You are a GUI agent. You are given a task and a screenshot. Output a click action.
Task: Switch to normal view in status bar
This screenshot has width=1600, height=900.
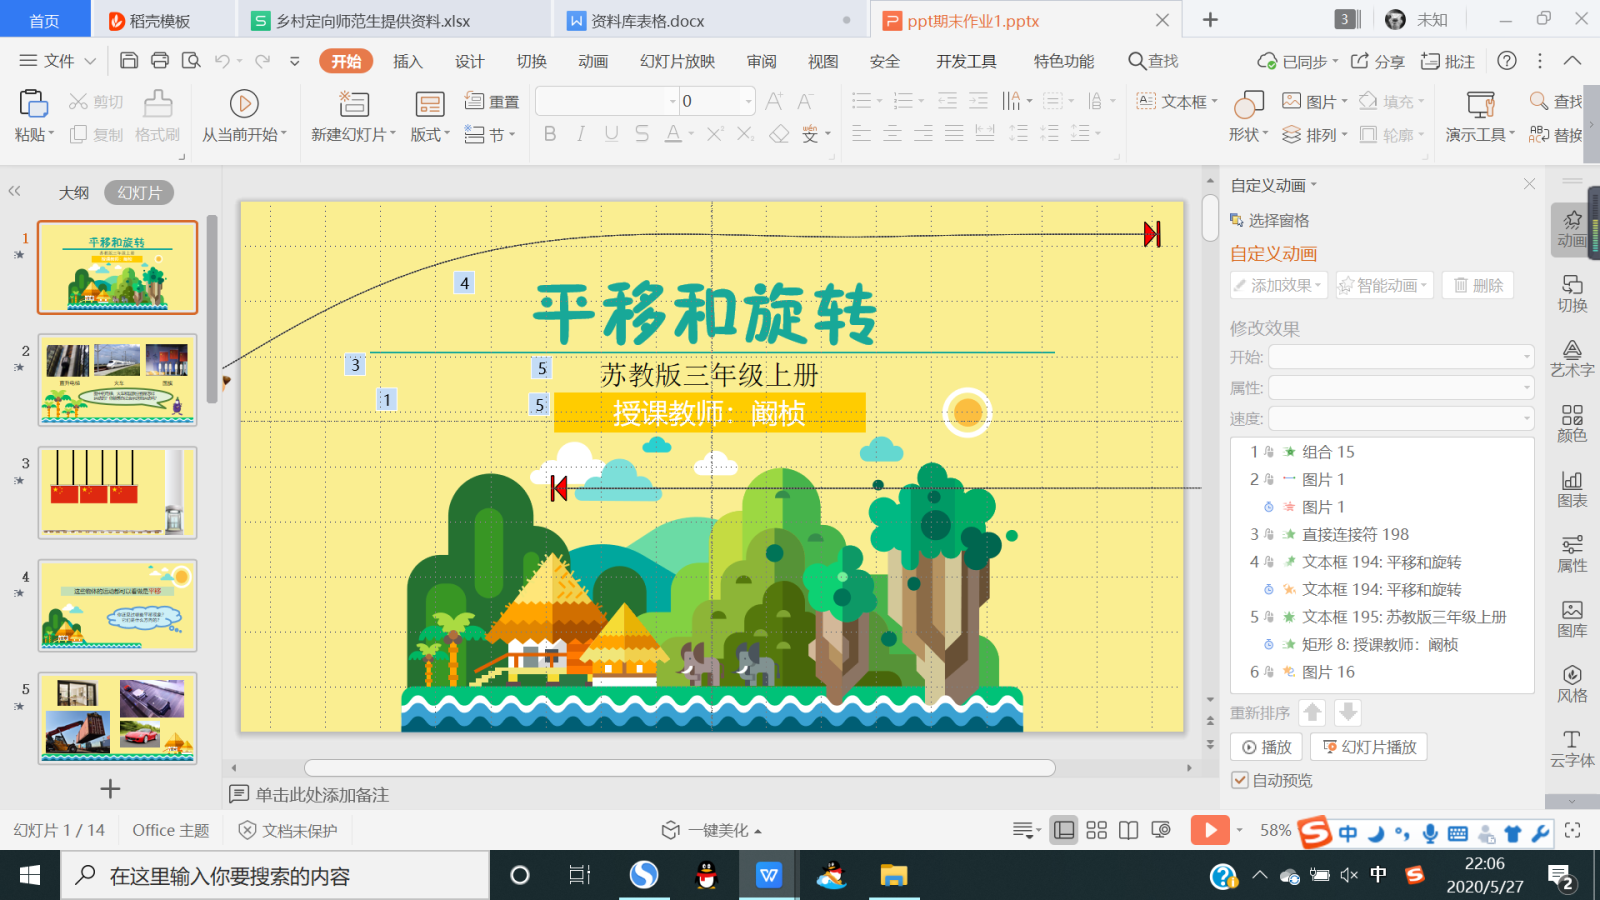pos(1065,830)
